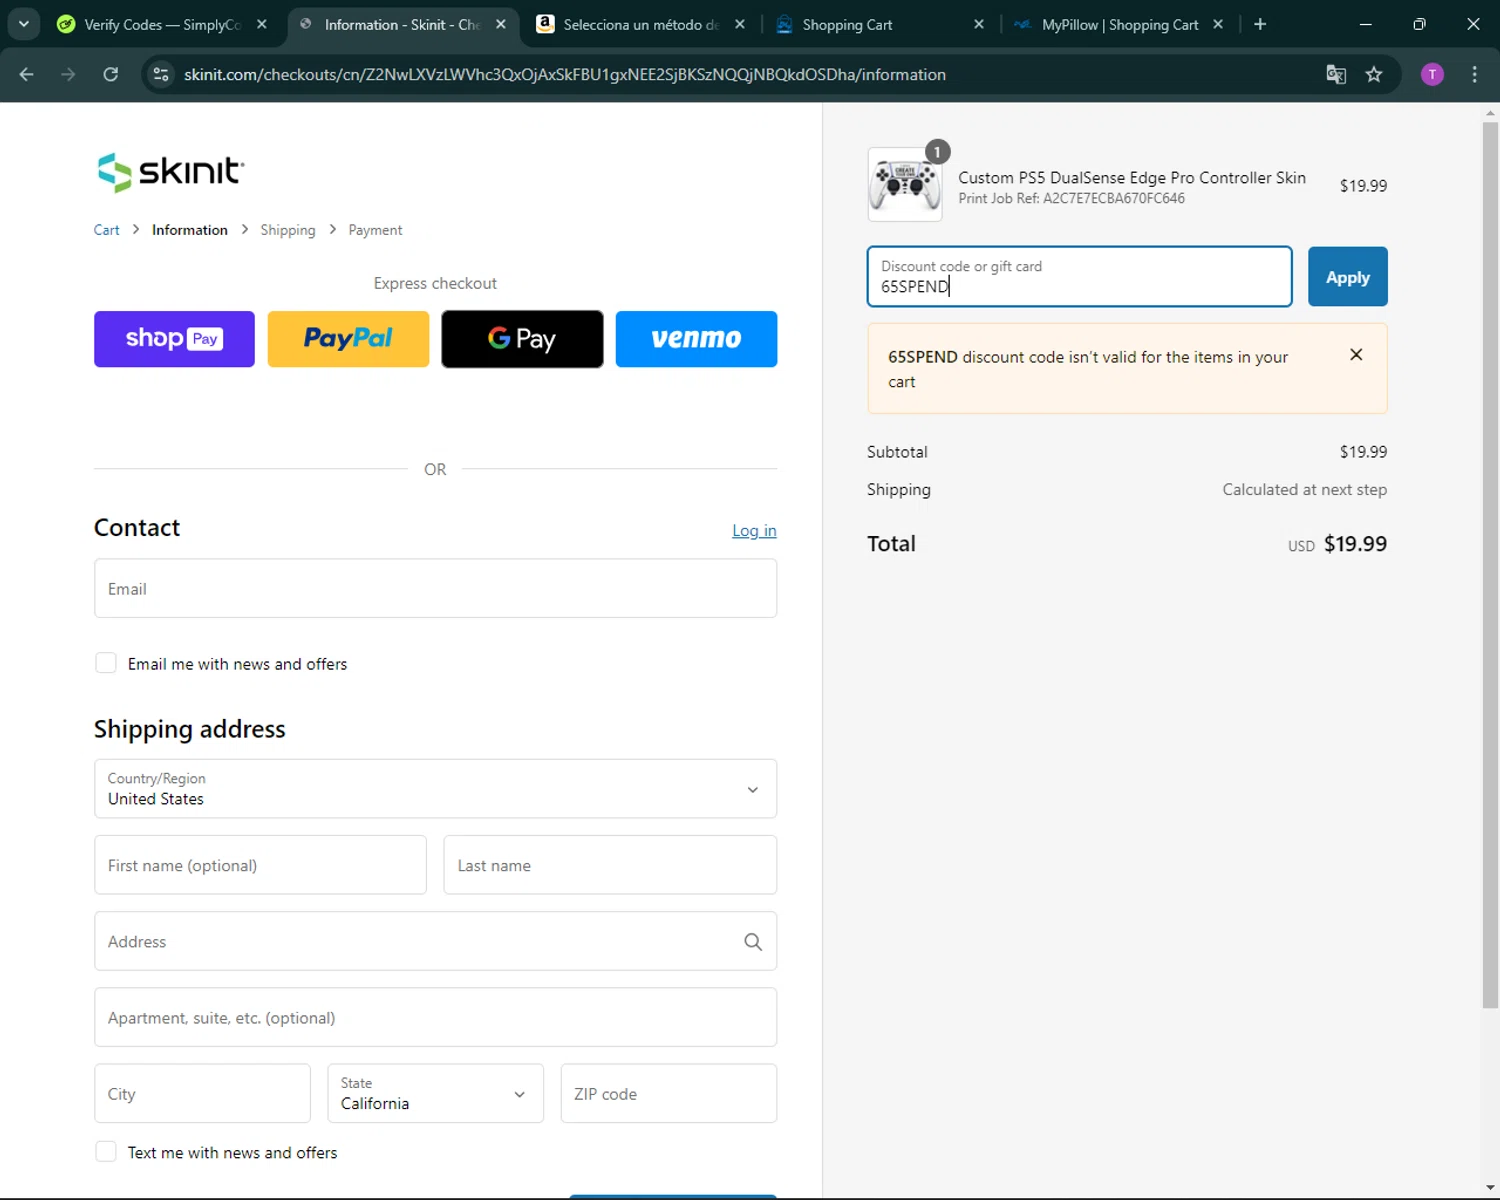Check out with Google Pay

pos(522,339)
